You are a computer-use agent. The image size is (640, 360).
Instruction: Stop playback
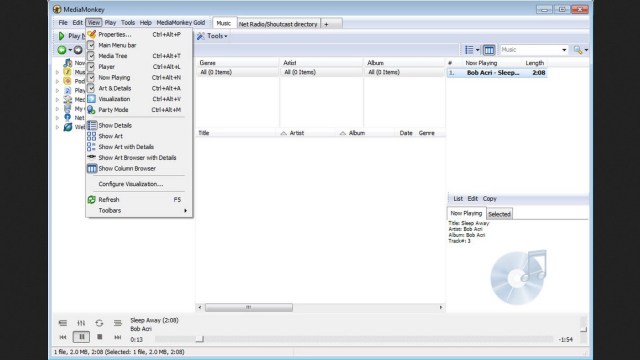click(100, 337)
